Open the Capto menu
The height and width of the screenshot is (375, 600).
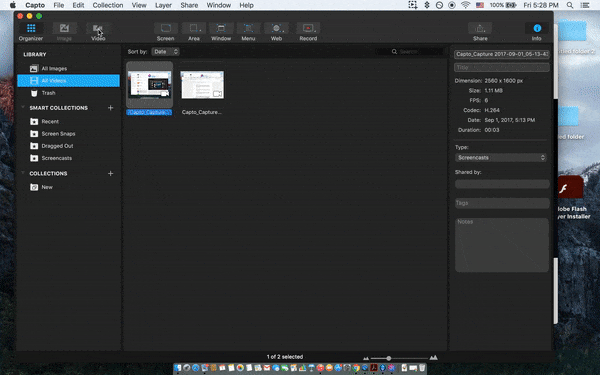(35, 5)
